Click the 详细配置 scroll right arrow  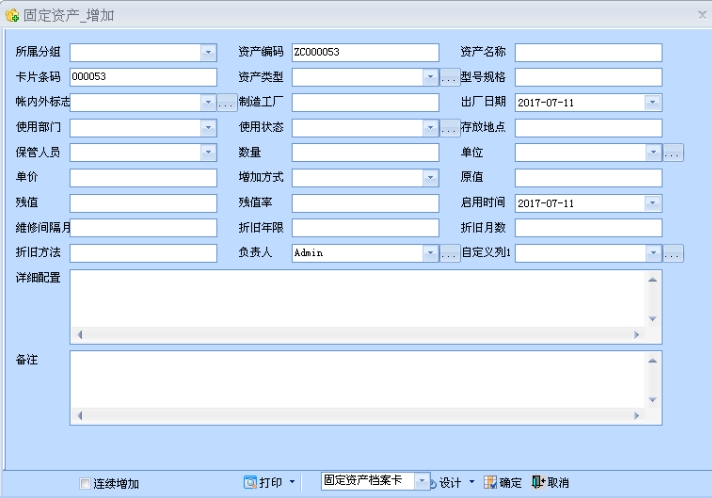click(637, 335)
